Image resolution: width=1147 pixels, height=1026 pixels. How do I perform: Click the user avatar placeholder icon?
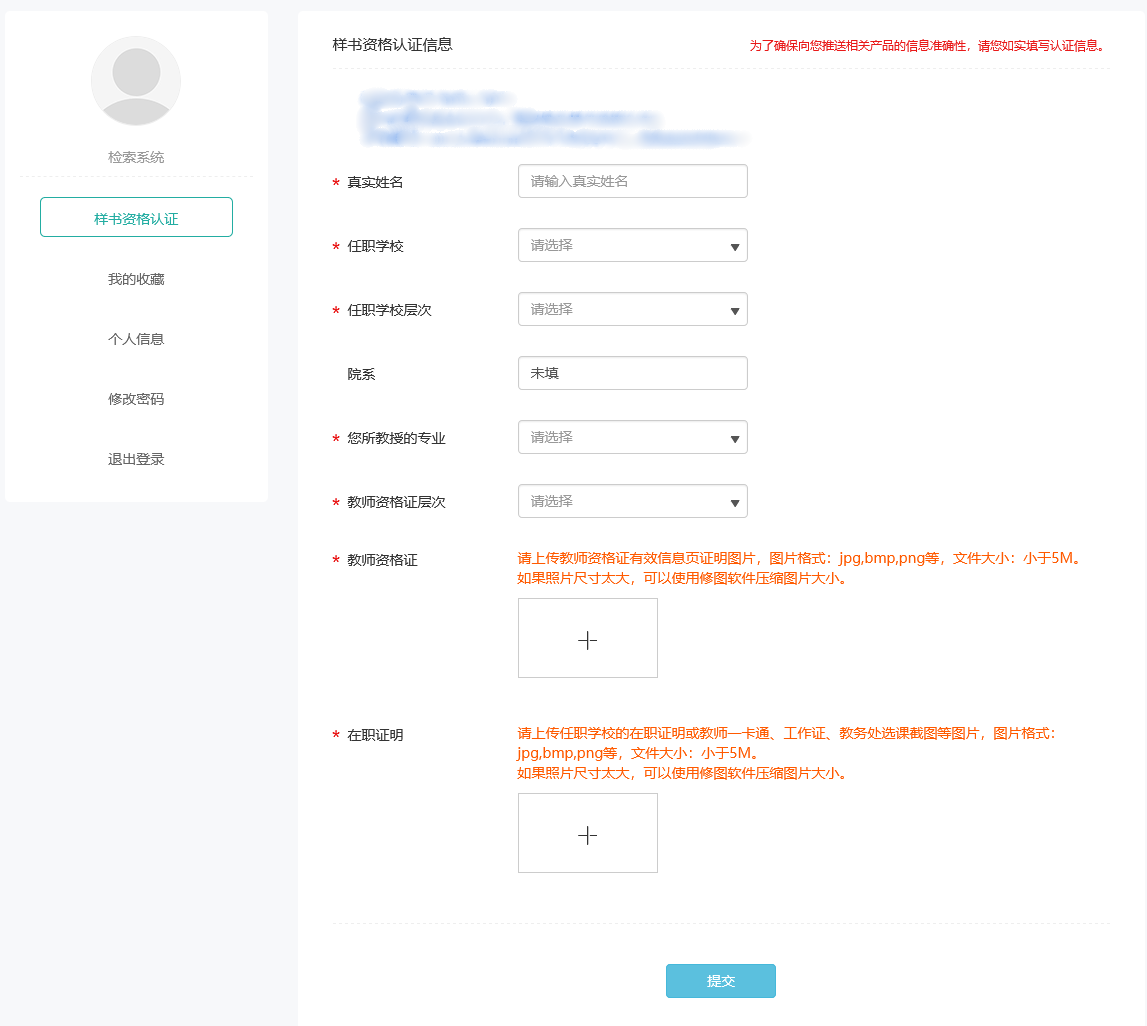[136, 81]
